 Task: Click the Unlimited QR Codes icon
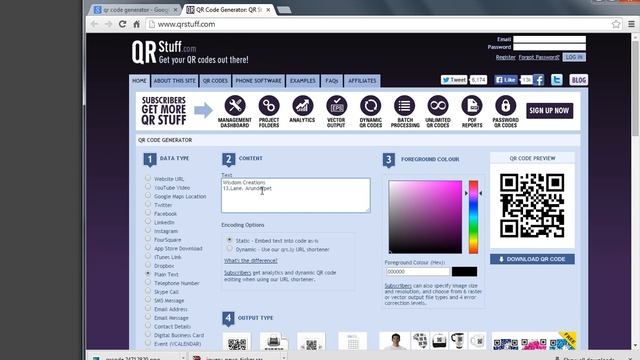438,106
